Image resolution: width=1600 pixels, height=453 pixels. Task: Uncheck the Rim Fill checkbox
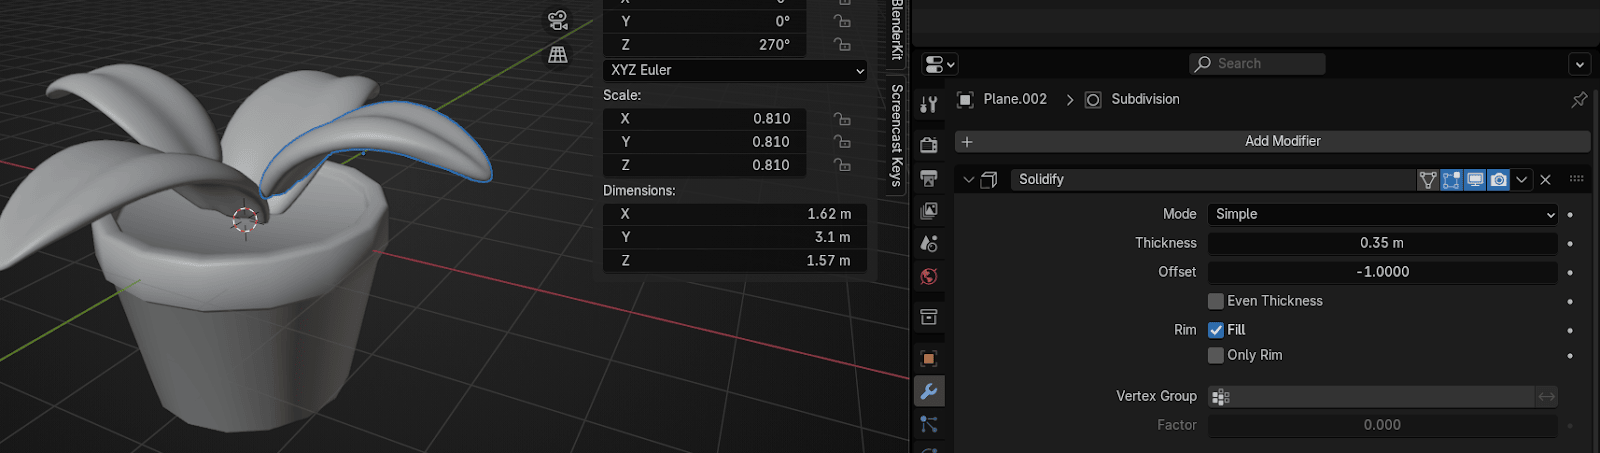[1216, 330]
